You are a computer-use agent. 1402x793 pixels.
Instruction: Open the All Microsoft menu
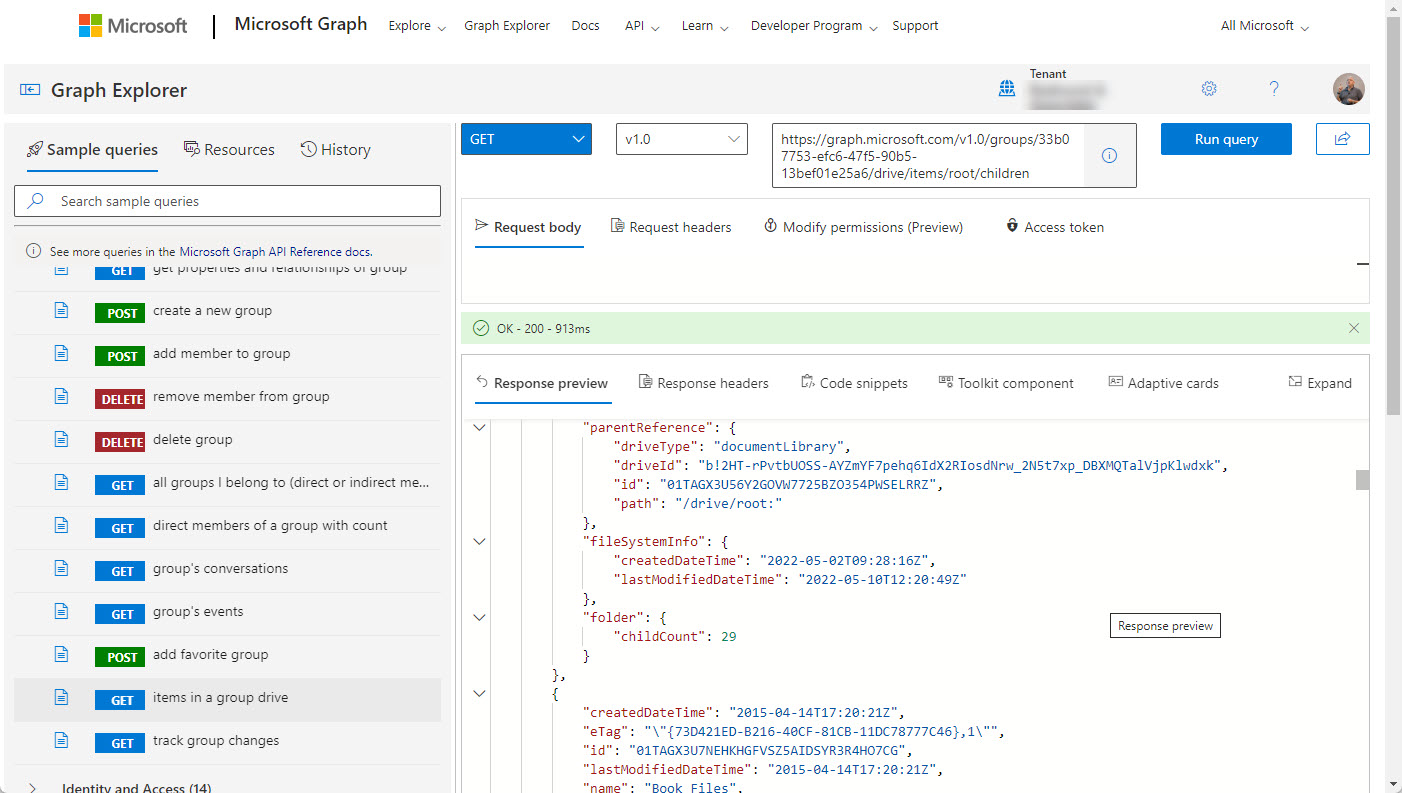pyautogui.click(x=1265, y=26)
